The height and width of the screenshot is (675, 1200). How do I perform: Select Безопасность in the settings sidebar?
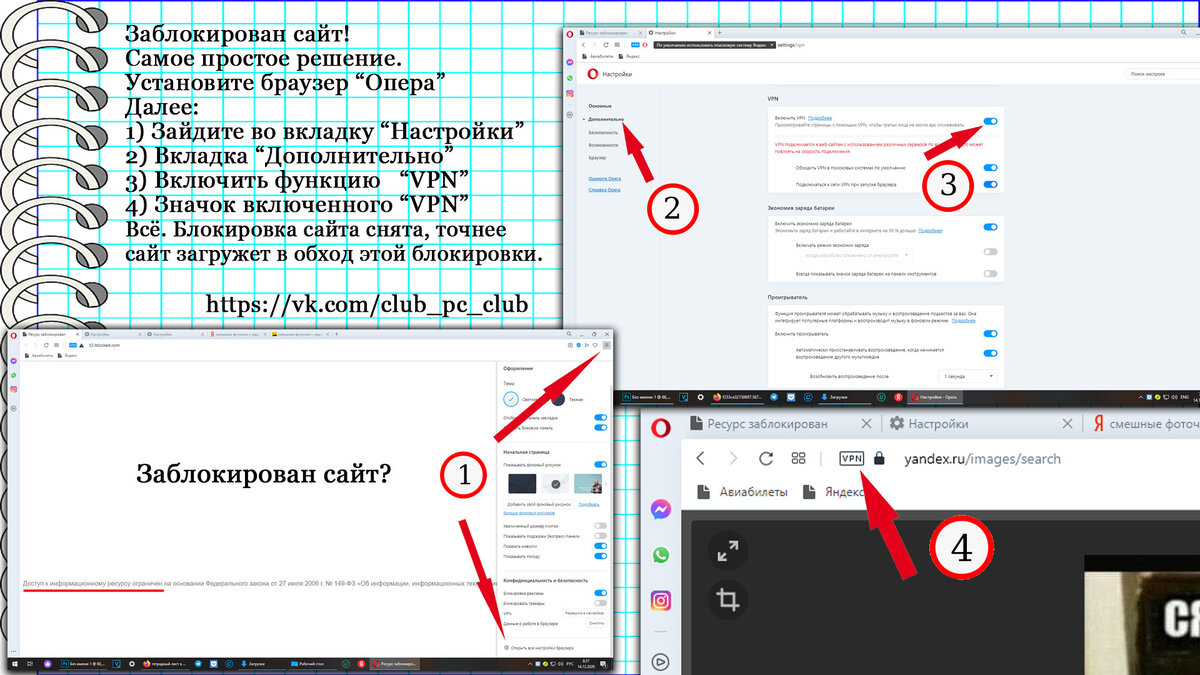(x=604, y=132)
